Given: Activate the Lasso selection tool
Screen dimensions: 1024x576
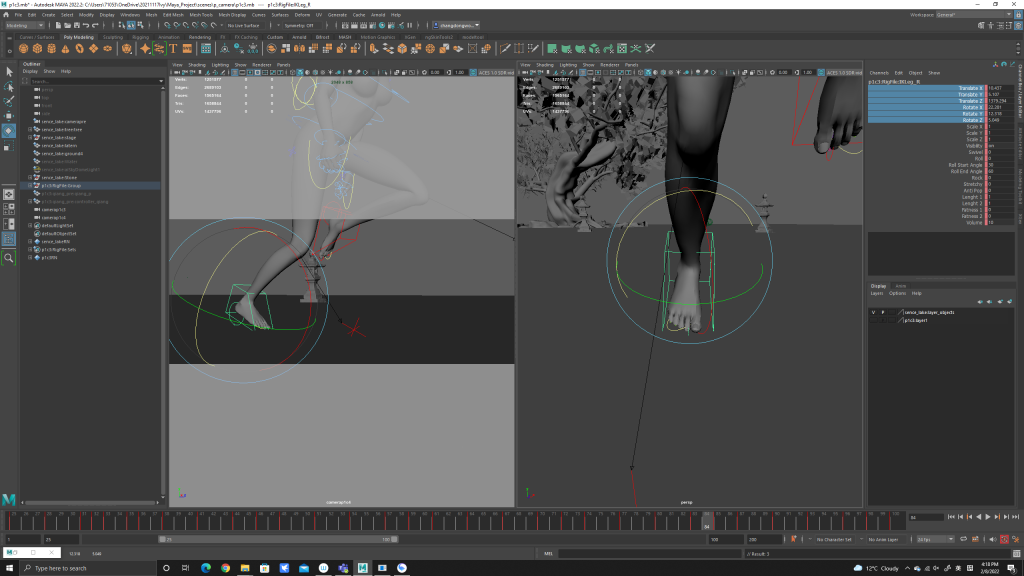Looking at the screenshot, I should [10, 87].
